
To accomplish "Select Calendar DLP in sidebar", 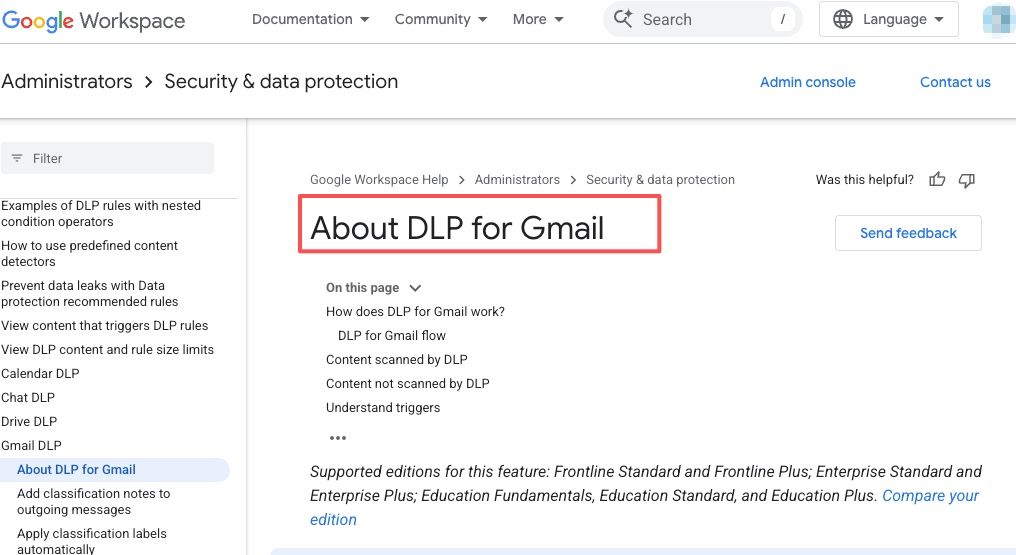I will (40, 374).
